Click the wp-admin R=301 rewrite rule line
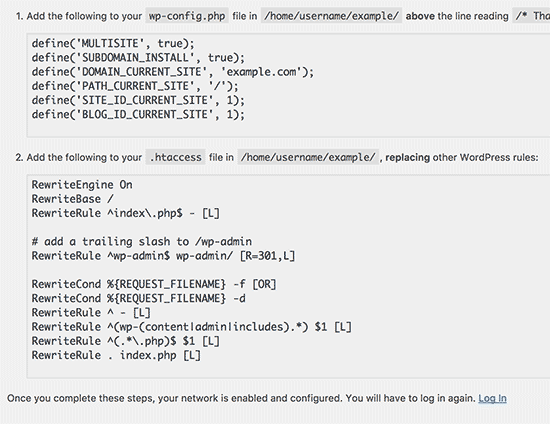 pos(163,256)
